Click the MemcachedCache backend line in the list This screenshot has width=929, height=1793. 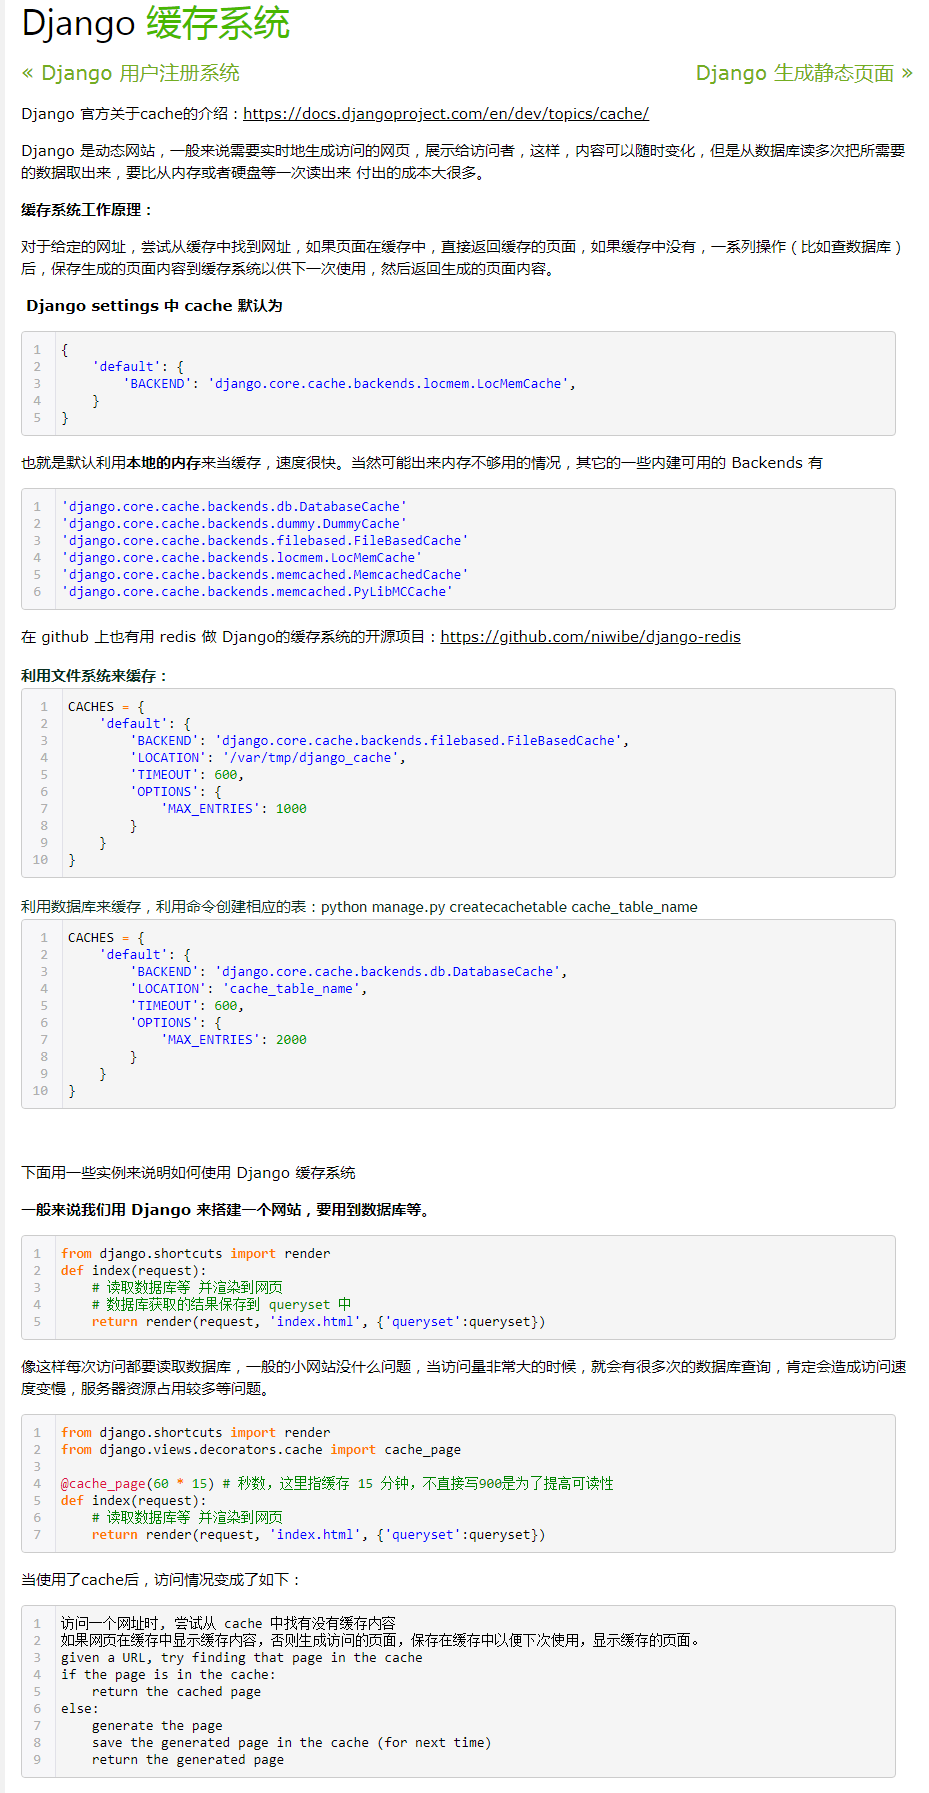tap(264, 575)
